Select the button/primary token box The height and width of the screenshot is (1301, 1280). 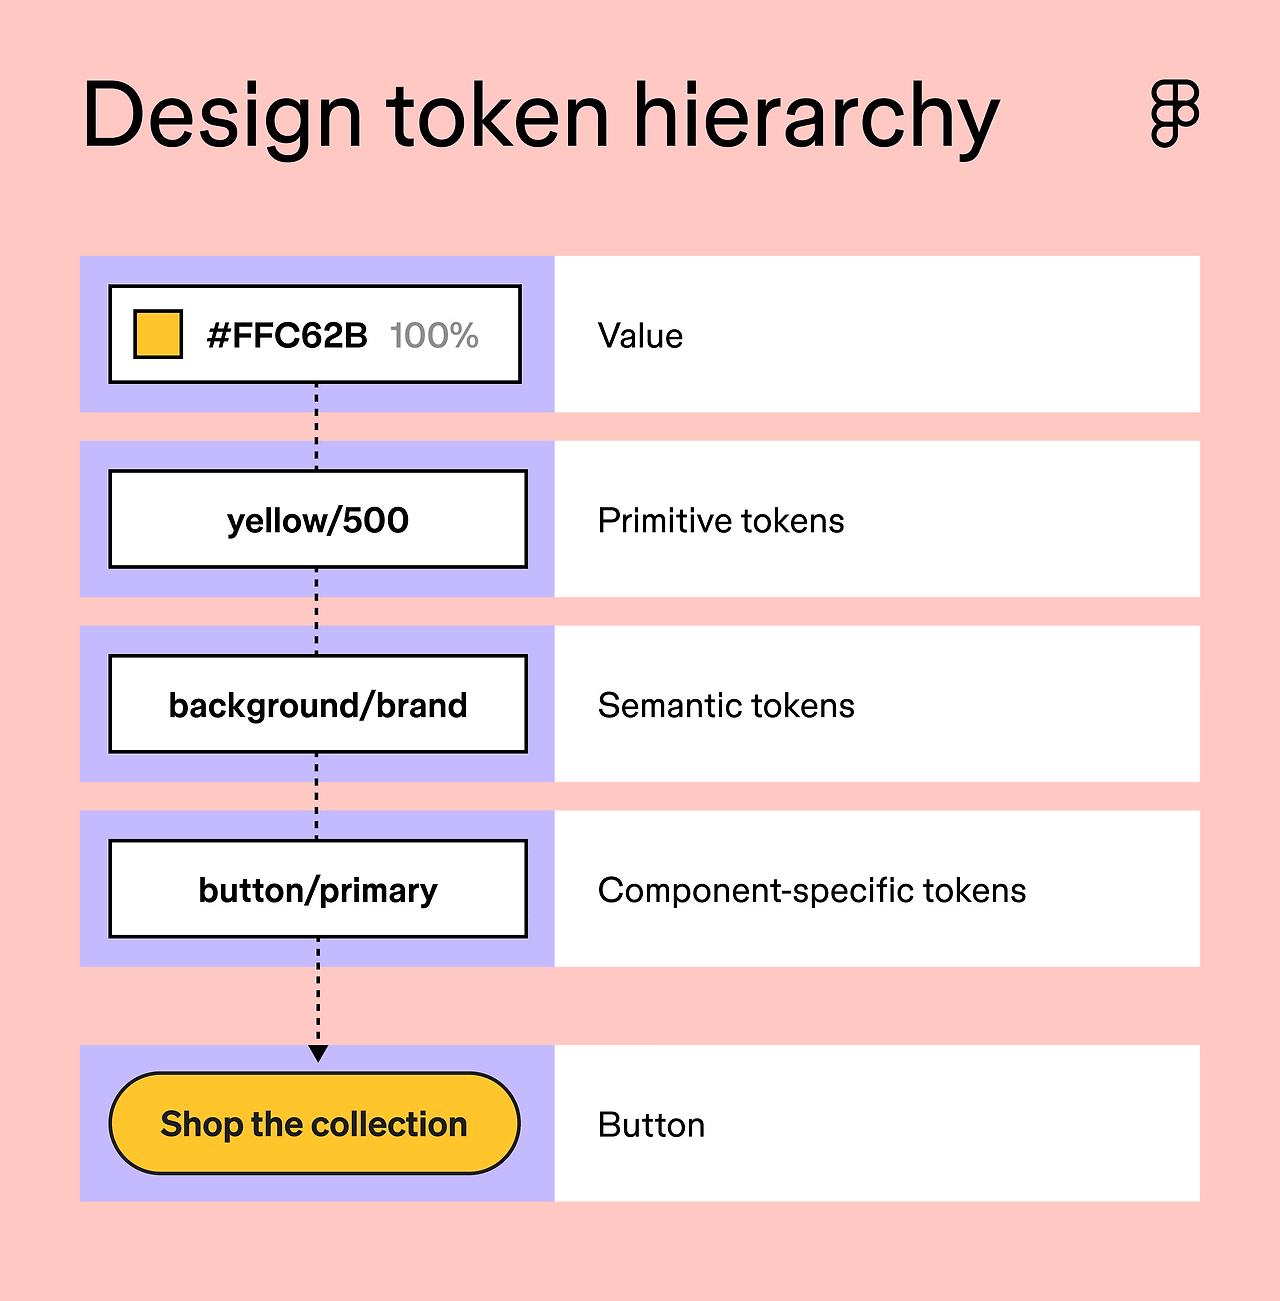(318, 889)
